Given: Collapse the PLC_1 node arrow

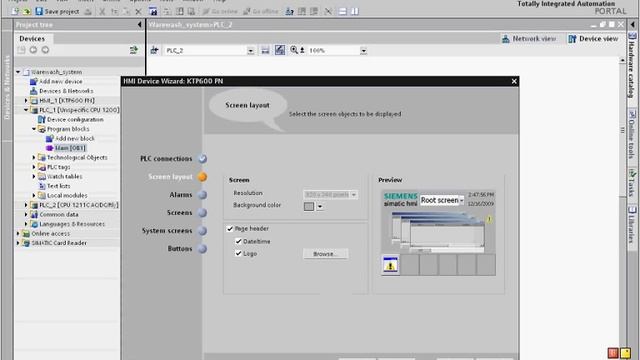Looking at the screenshot, I should click(x=26, y=110).
